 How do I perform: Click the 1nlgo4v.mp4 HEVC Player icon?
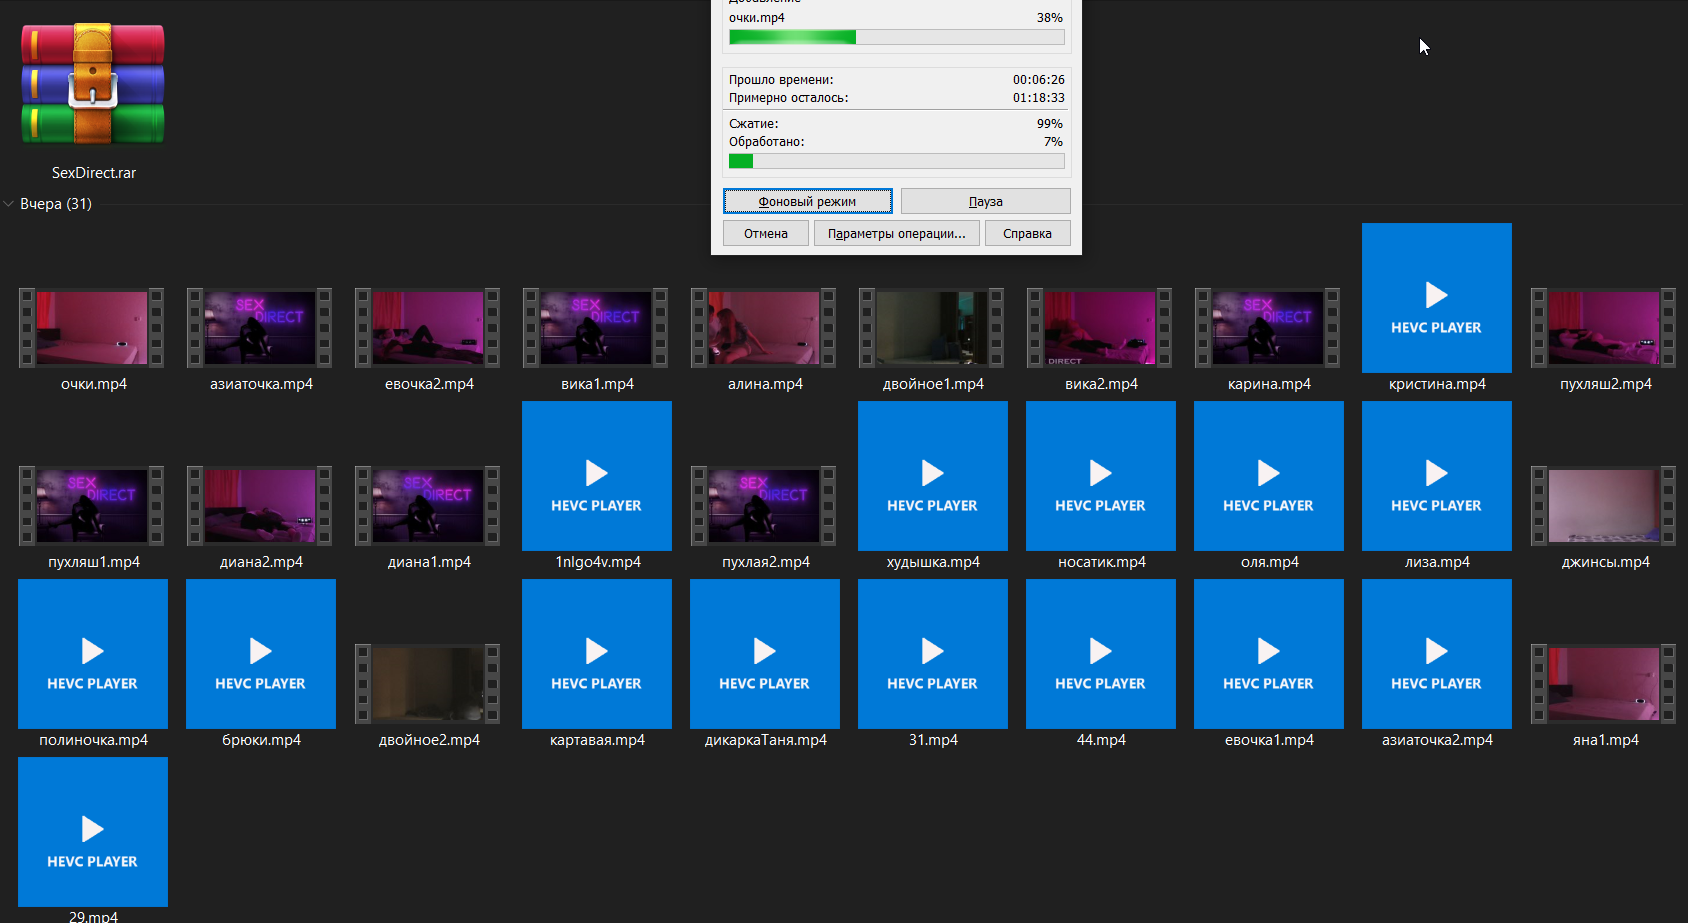click(596, 476)
